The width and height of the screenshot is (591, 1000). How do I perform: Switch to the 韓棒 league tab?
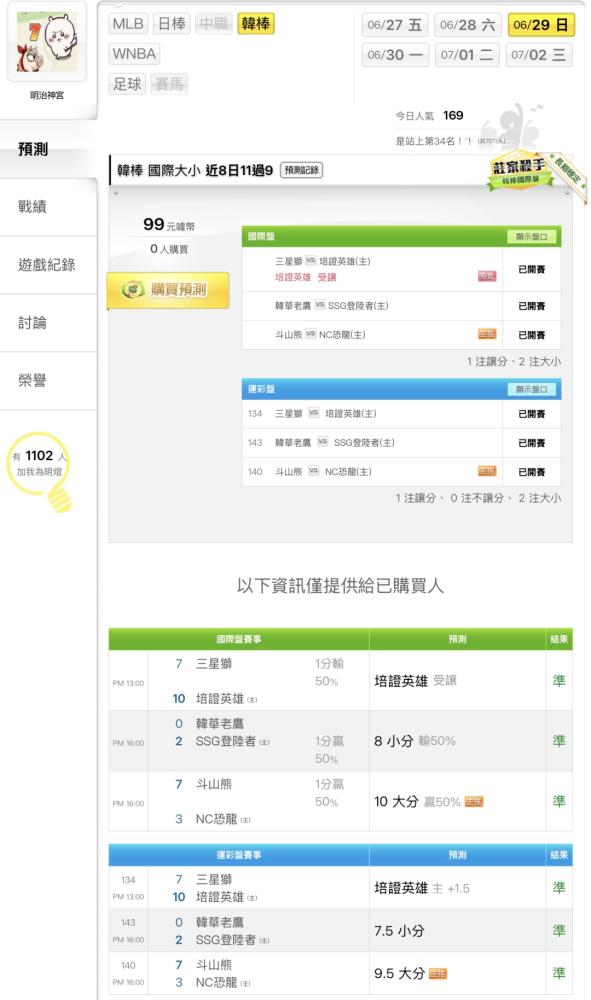255,24
